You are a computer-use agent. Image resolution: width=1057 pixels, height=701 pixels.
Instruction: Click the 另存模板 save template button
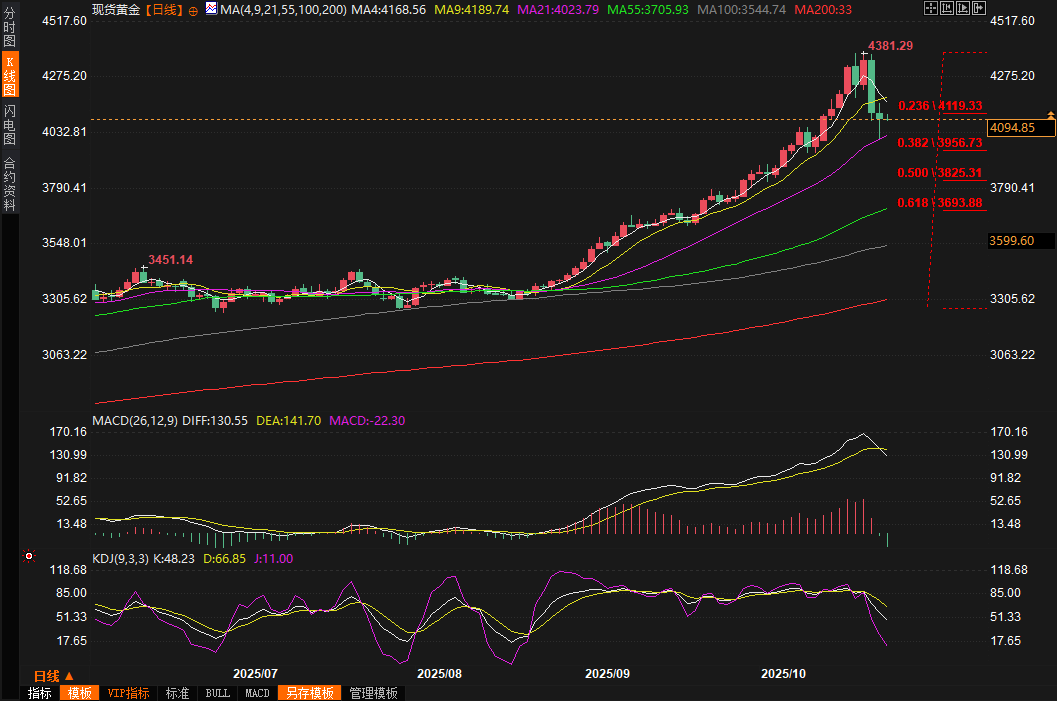tap(309, 693)
